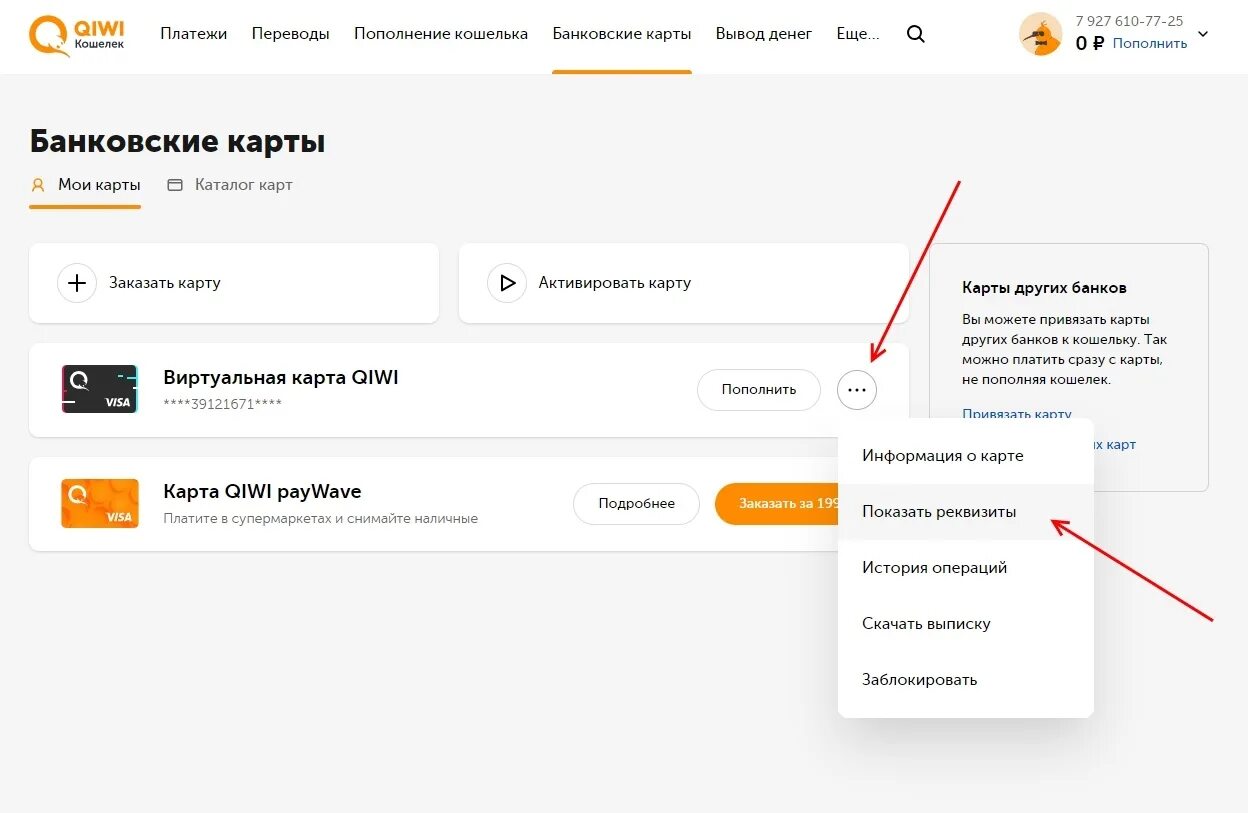Click the card number ****39121671****
This screenshot has width=1248, height=813.
(223, 404)
